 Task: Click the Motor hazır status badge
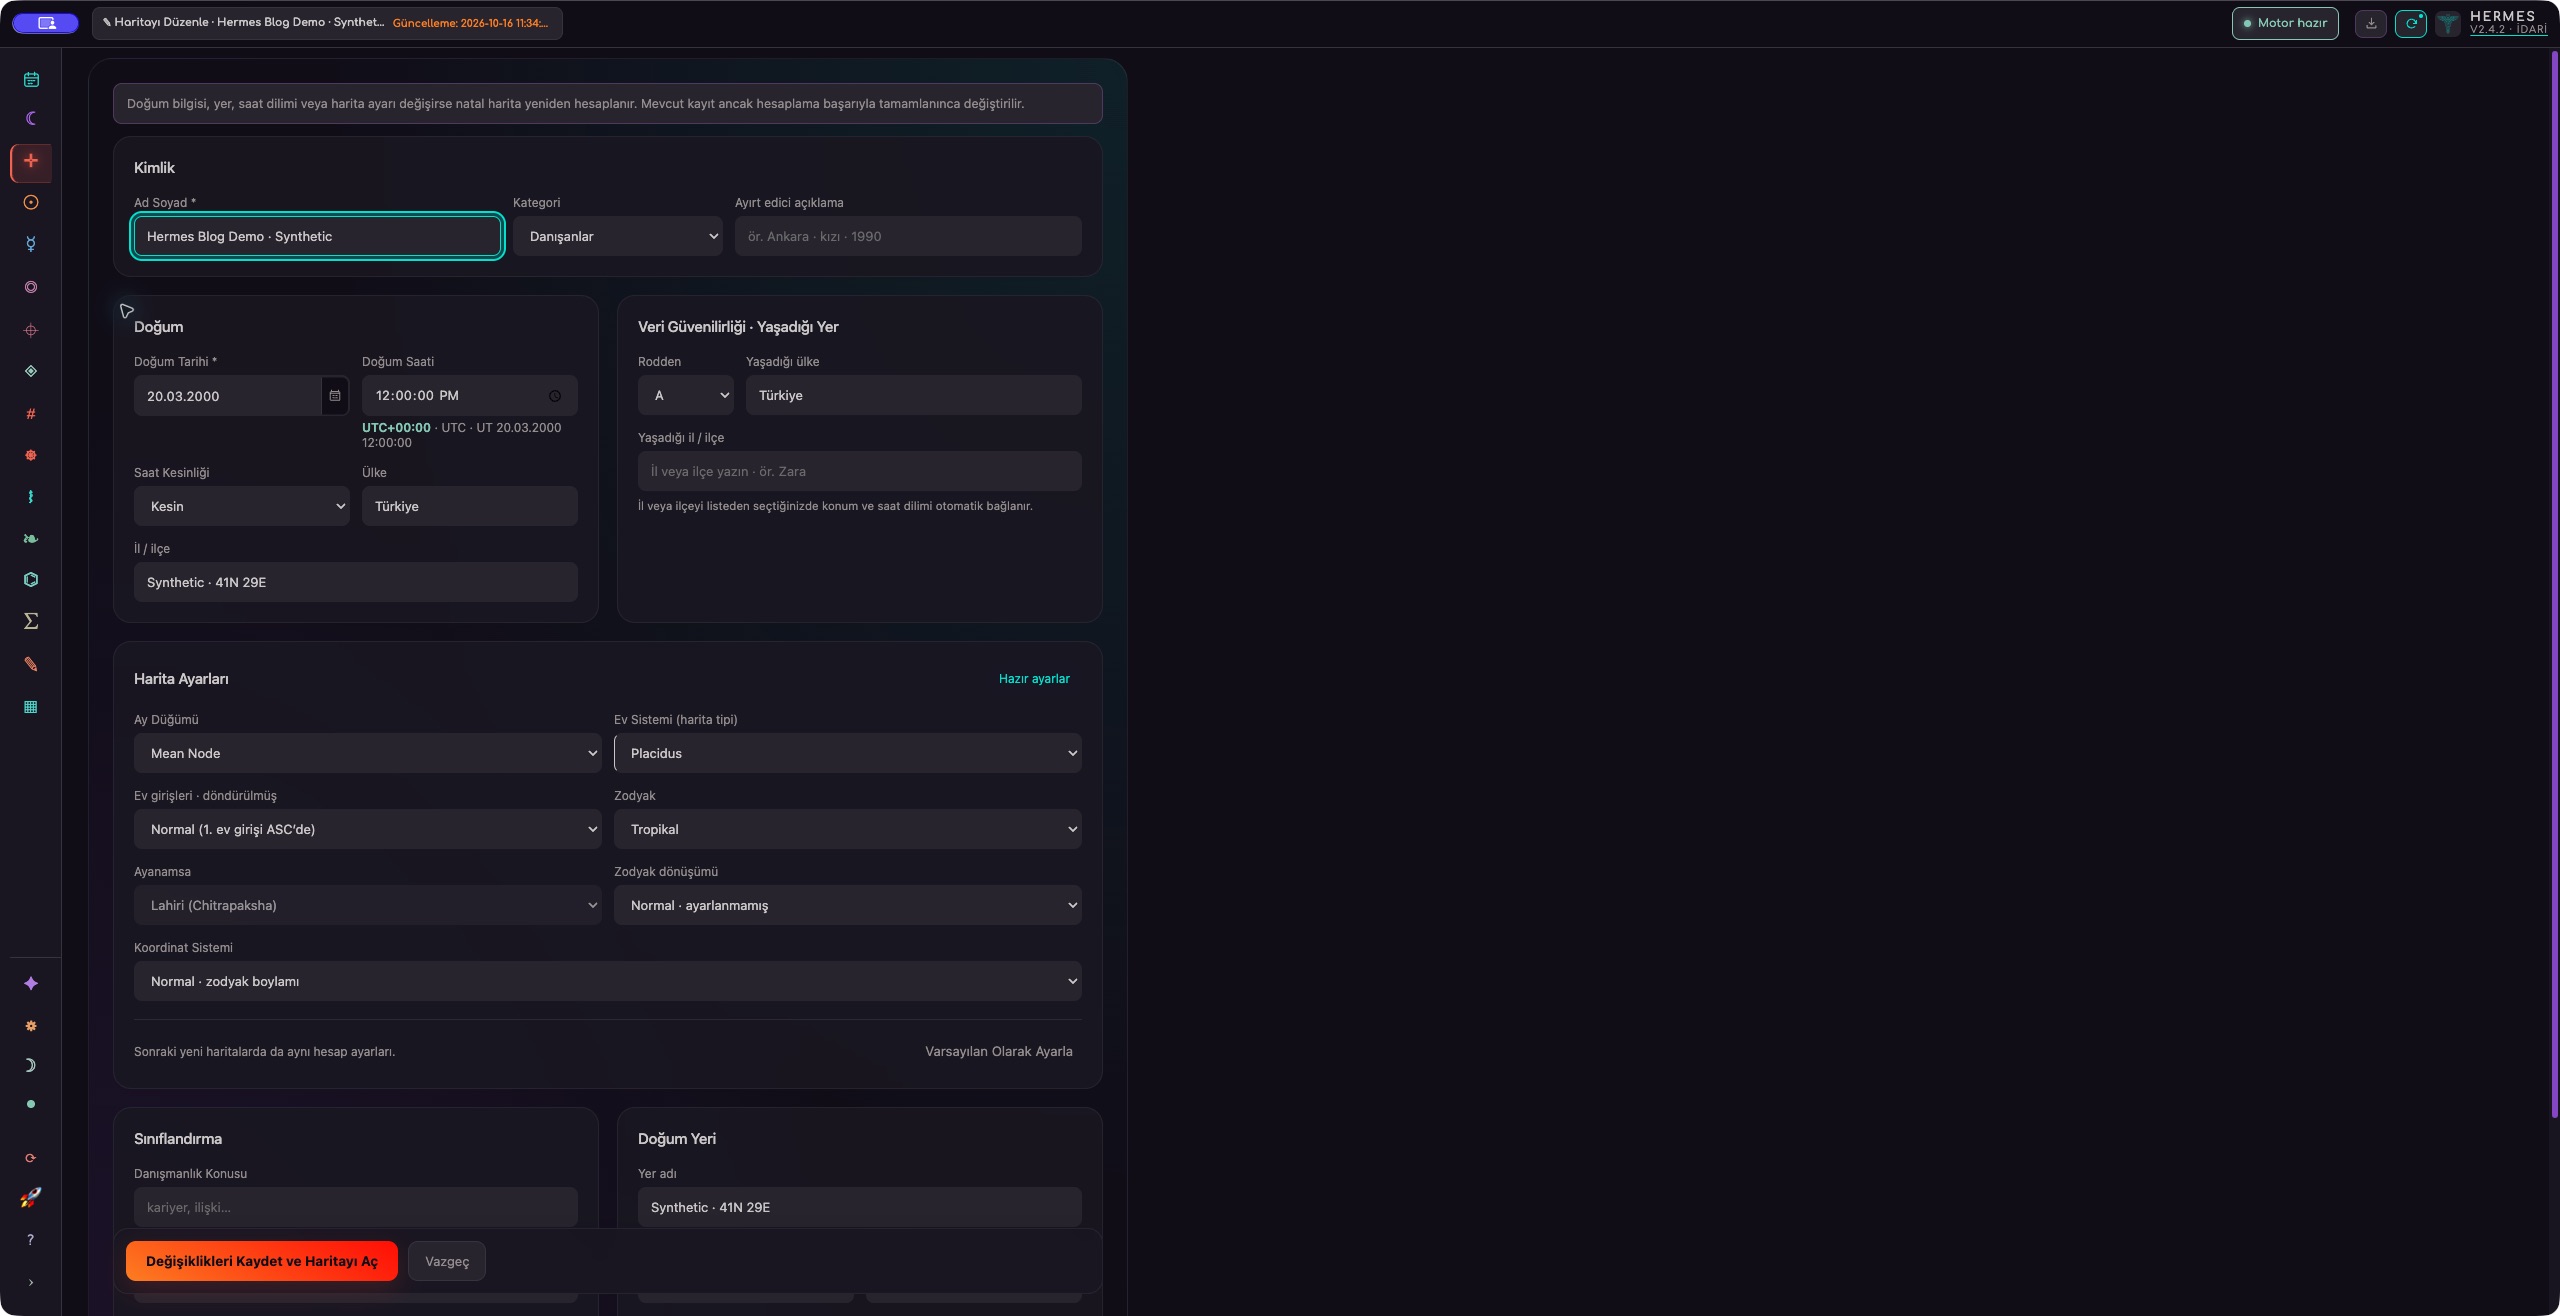pyautogui.click(x=2285, y=23)
